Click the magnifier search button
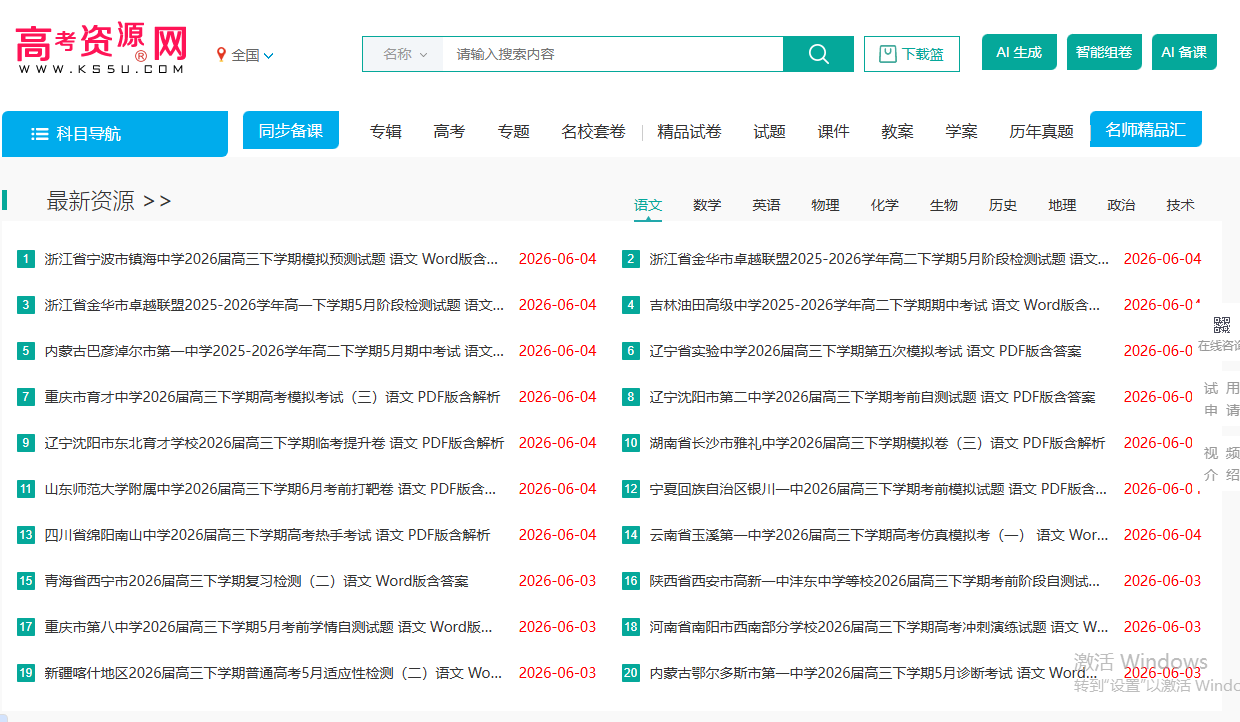Image resolution: width=1240 pixels, height=722 pixels. coord(818,54)
